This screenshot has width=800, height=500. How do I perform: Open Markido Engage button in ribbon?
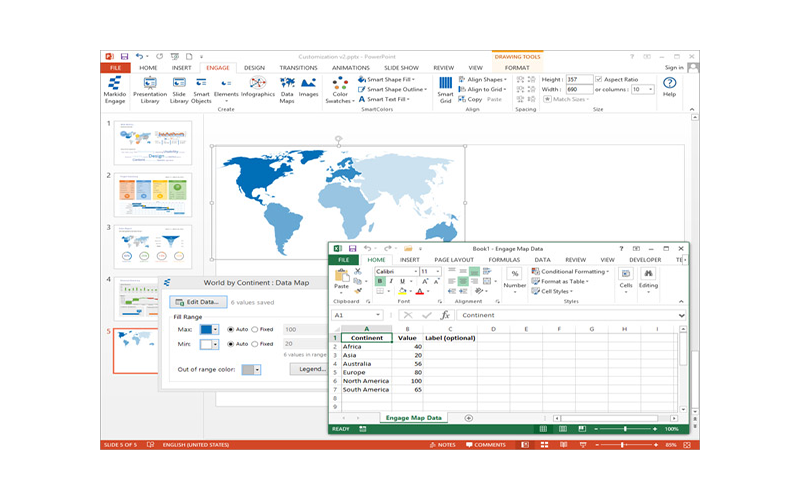click(x=115, y=90)
